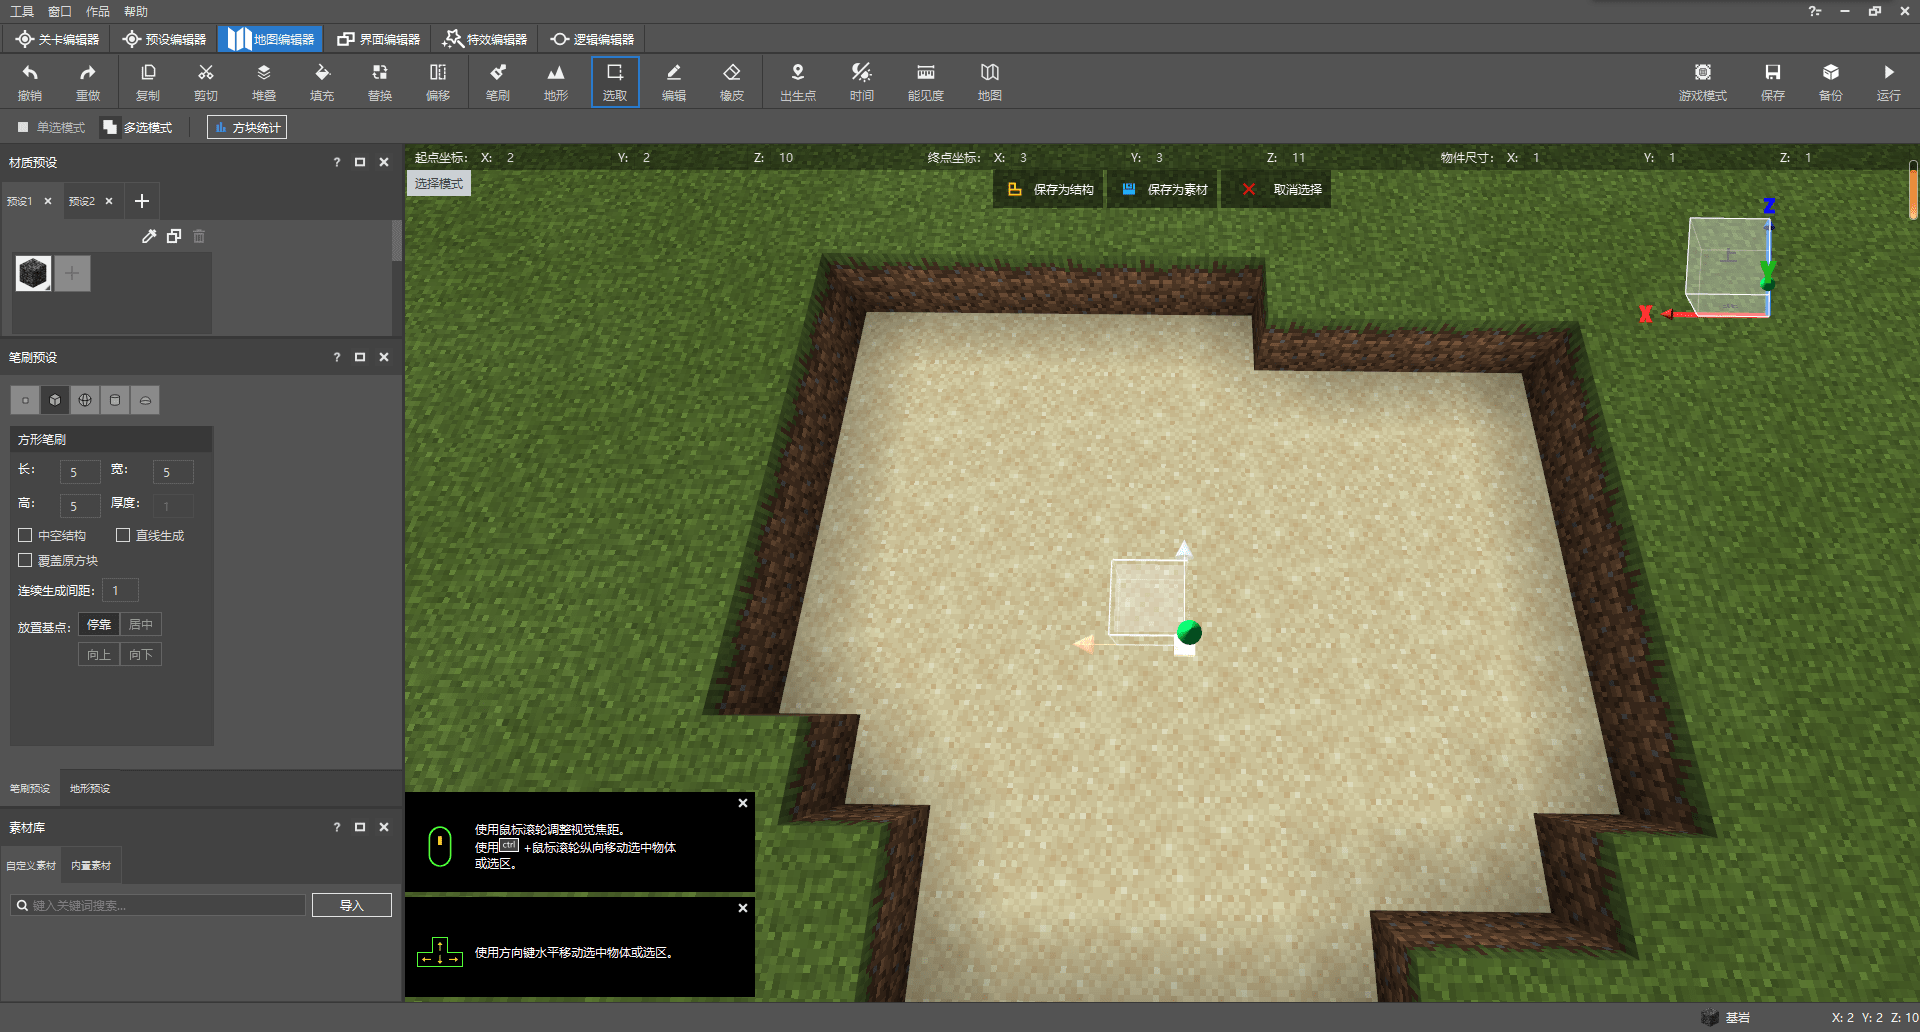
Task: Click the 导入 import button
Action: tap(351, 905)
